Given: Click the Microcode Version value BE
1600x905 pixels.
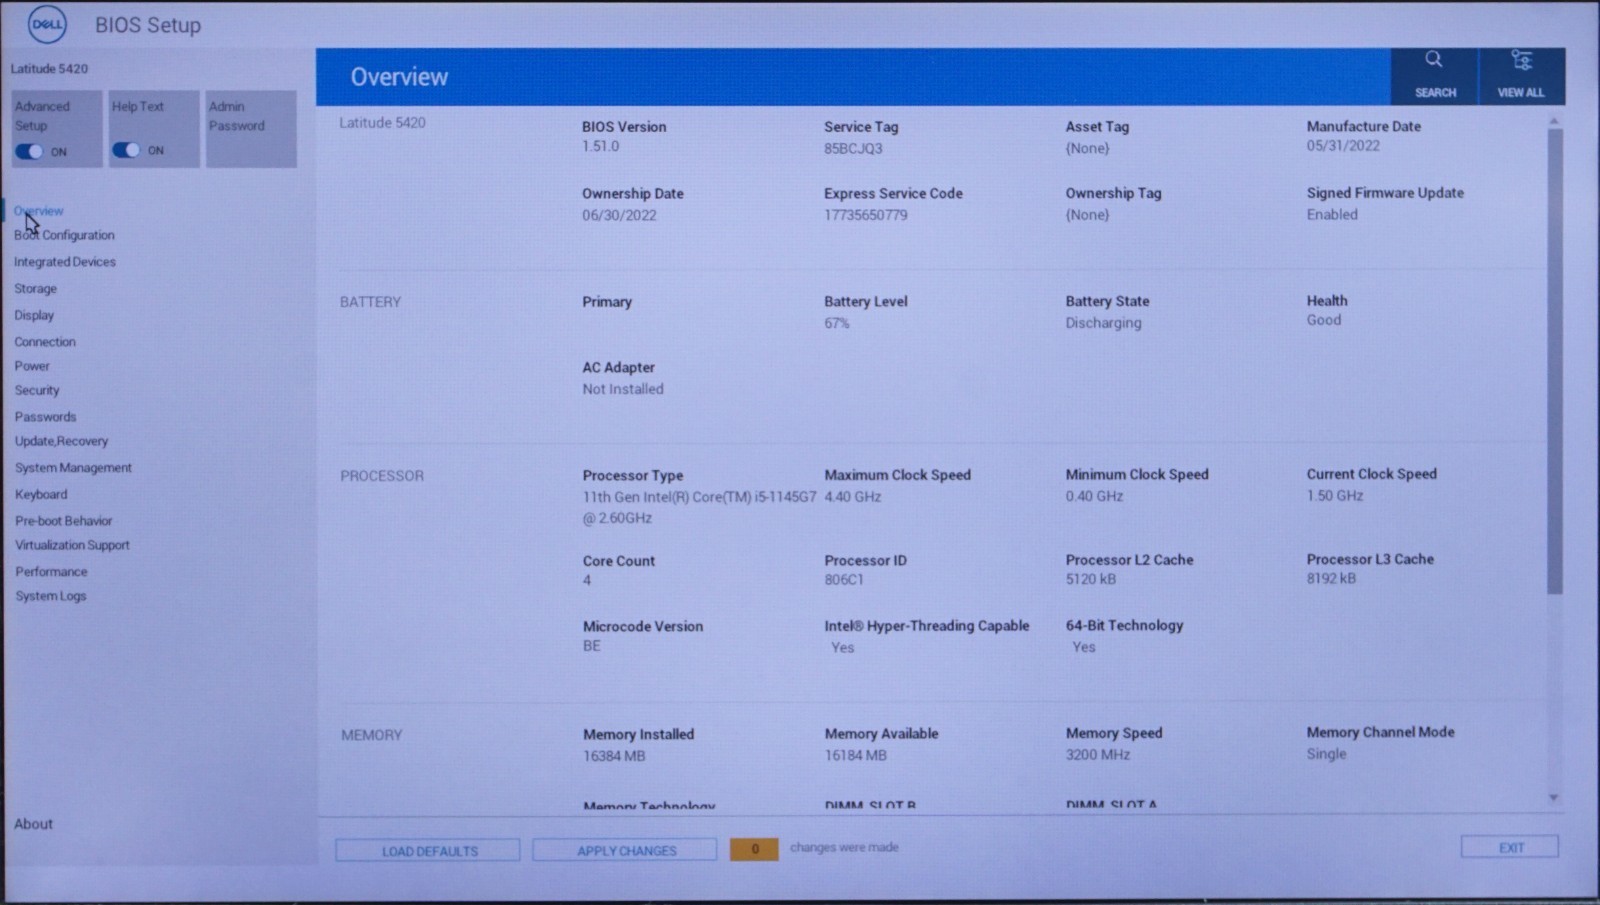Looking at the screenshot, I should [x=592, y=646].
